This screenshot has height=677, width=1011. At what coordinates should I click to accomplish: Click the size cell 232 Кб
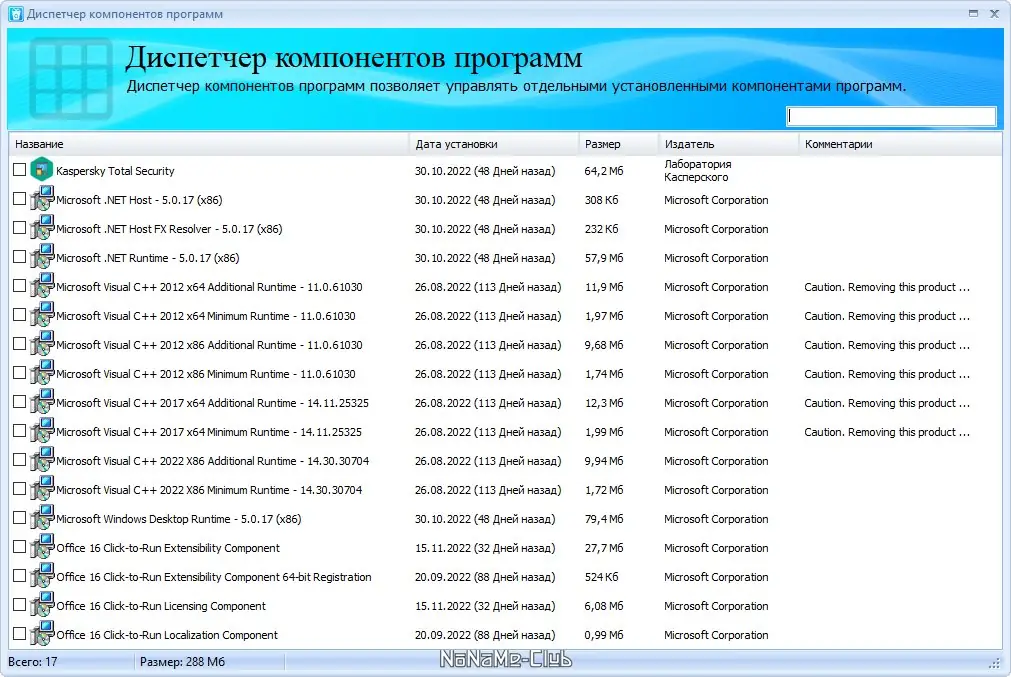[601, 229]
